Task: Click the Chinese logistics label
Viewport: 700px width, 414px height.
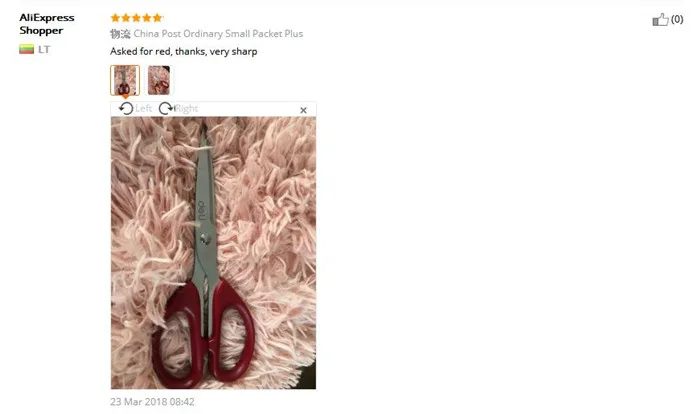Action: 120,34
